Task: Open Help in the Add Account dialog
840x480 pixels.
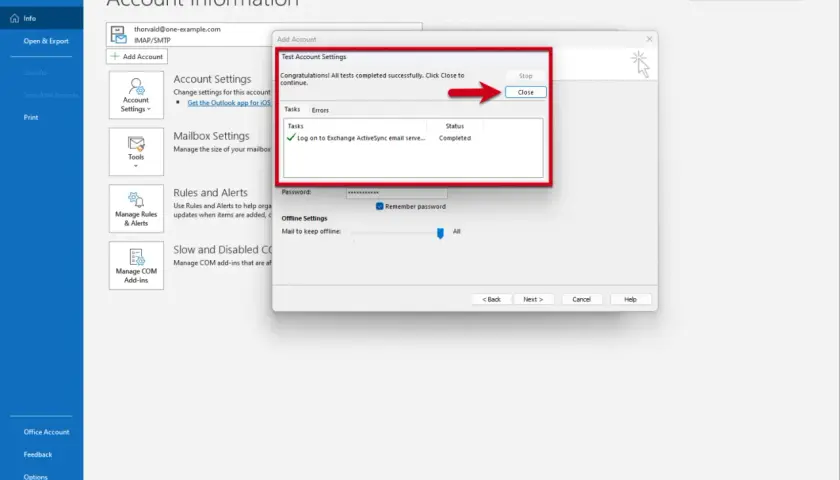Action: pos(631,299)
